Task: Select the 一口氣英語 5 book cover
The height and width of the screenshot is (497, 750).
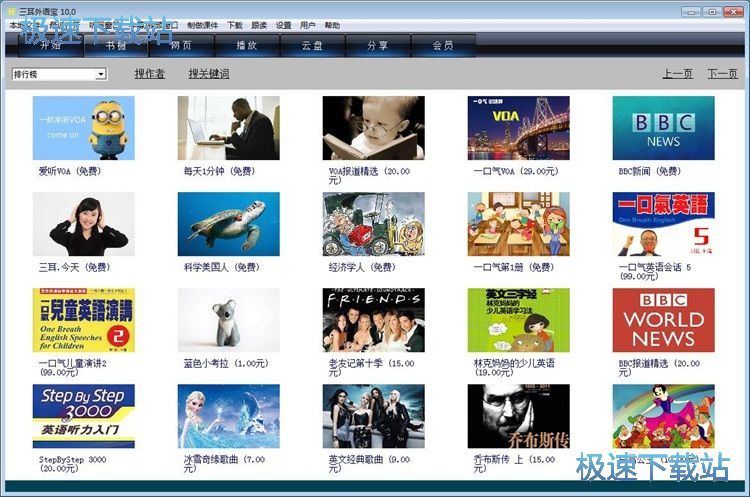Action: (663, 224)
